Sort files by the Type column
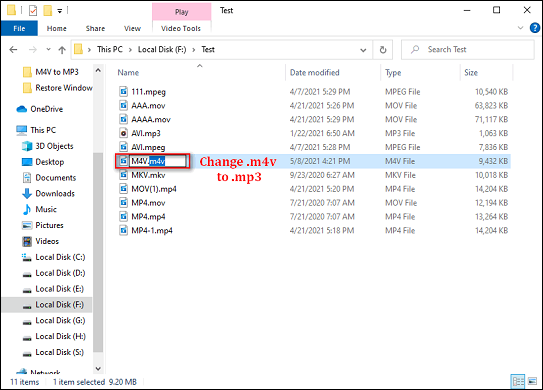 pyautogui.click(x=393, y=72)
